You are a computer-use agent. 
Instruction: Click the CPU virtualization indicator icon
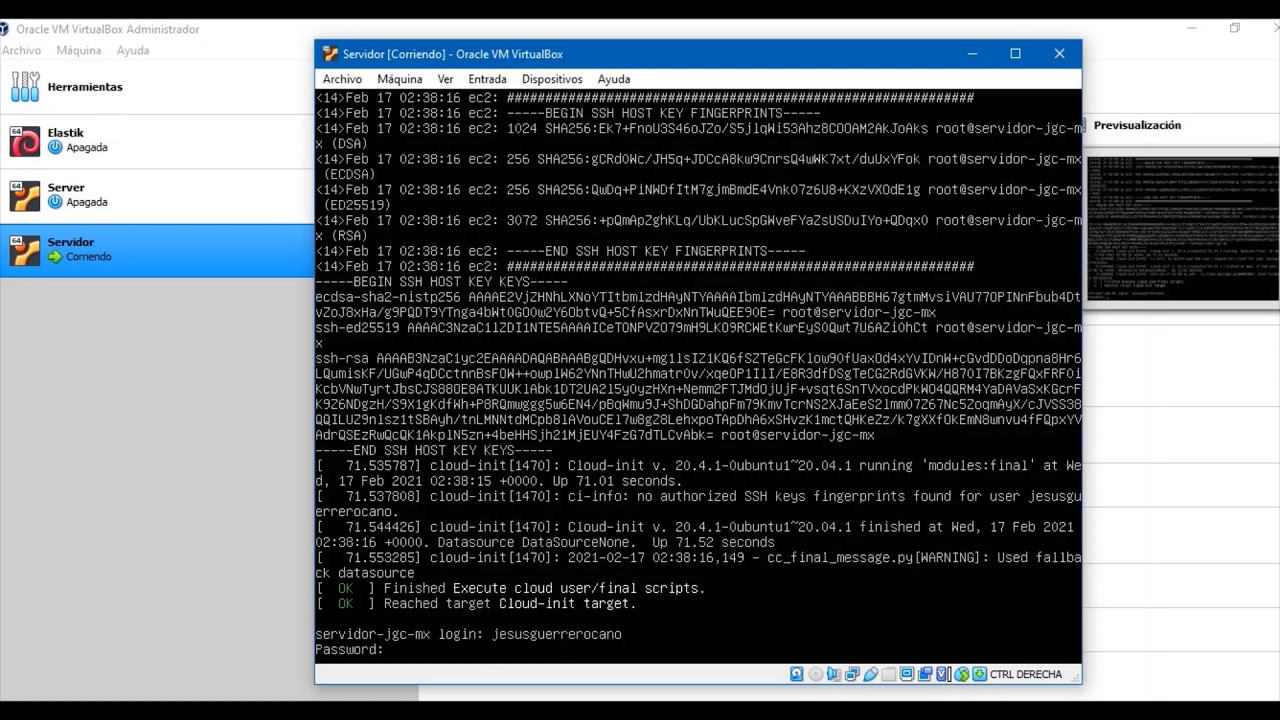click(x=943, y=675)
